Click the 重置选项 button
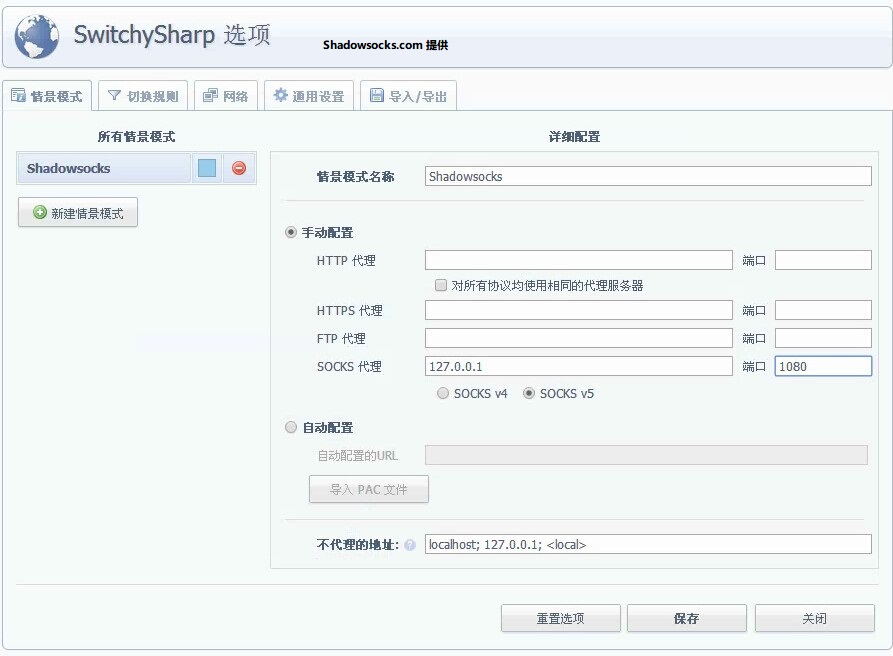 point(560,619)
